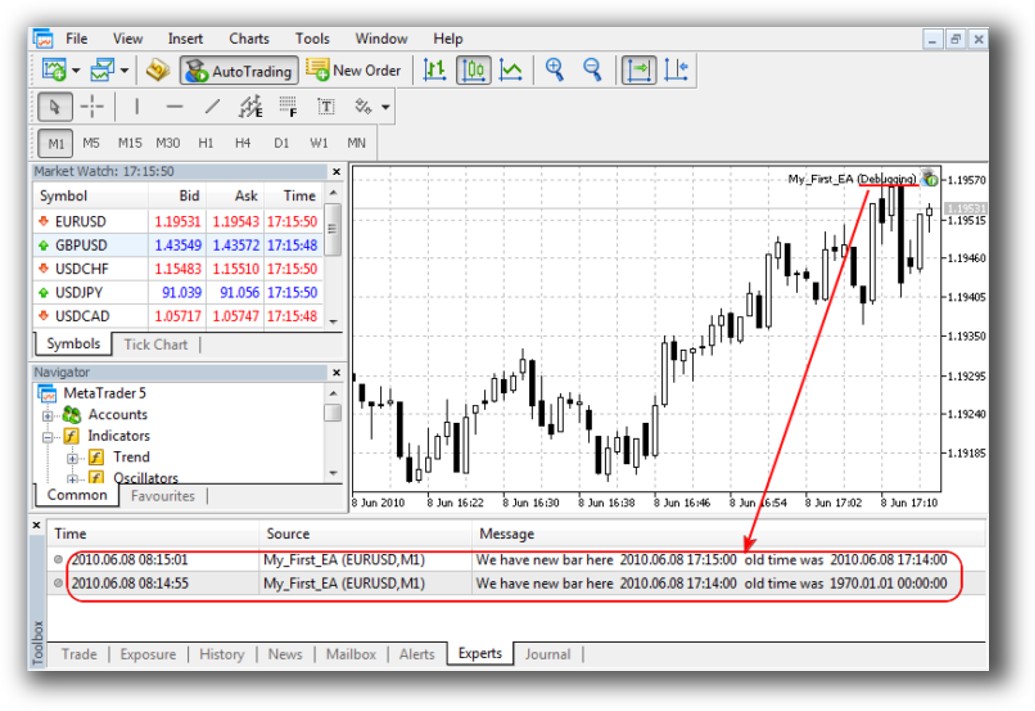Open the New Chart dropdown arrow

pyautogui.click(x=77, y=70)
